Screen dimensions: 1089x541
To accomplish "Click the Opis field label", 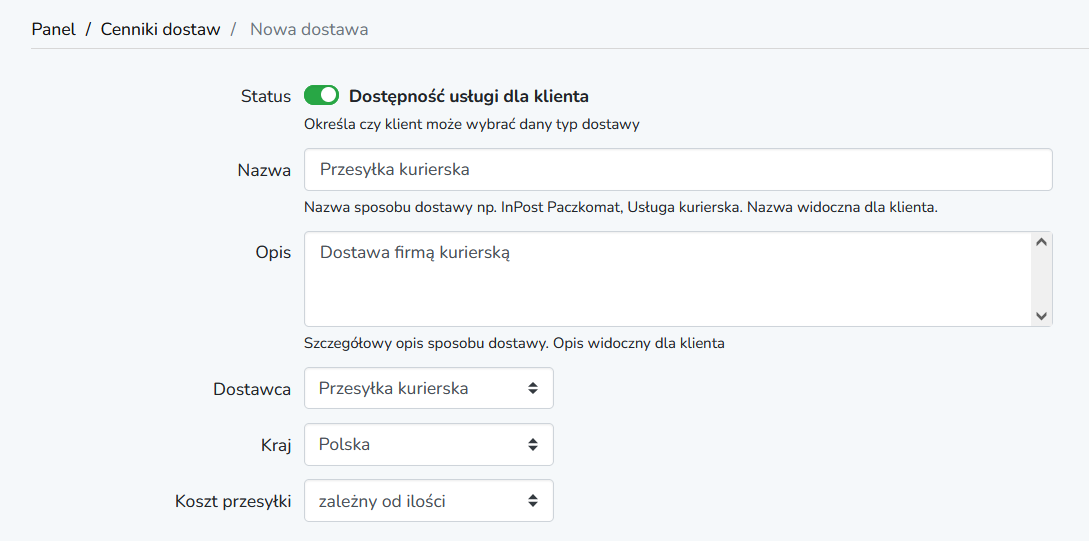I will coord(273,253).
